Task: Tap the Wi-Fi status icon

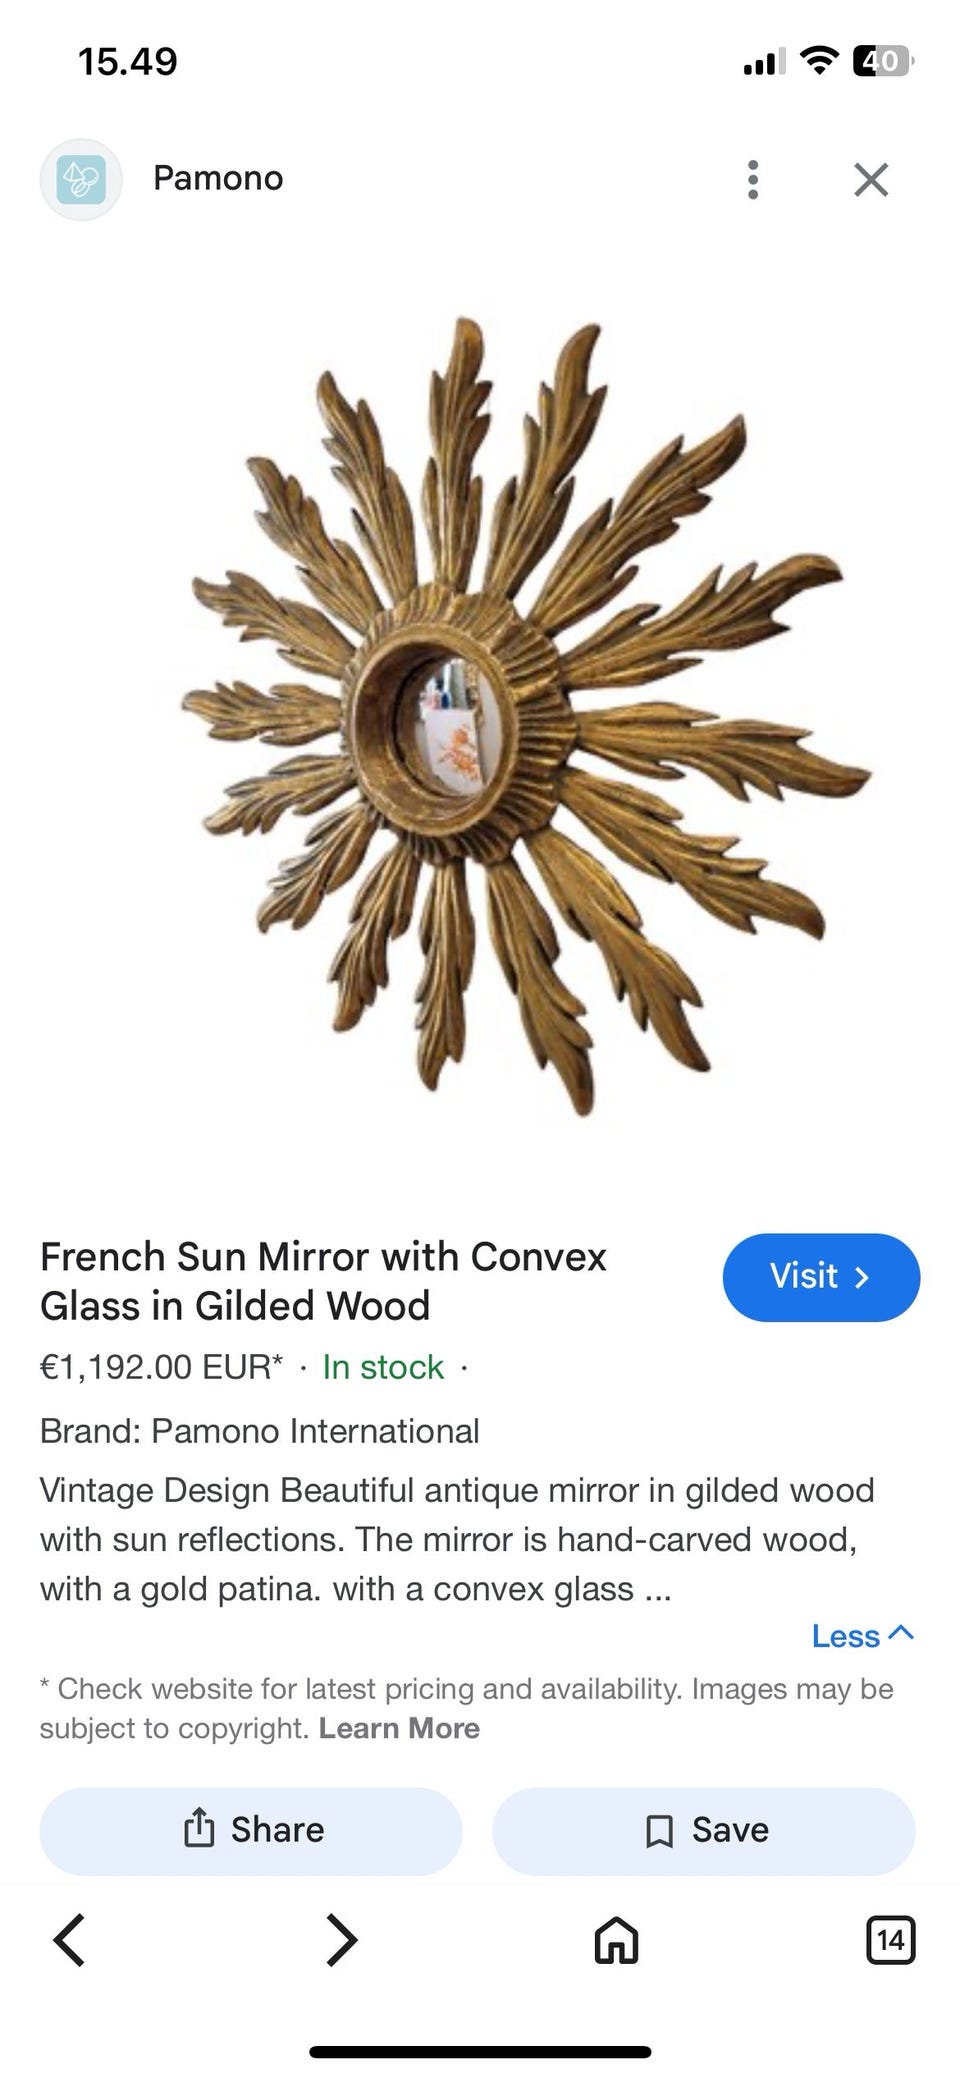Action: pos(819,61)
